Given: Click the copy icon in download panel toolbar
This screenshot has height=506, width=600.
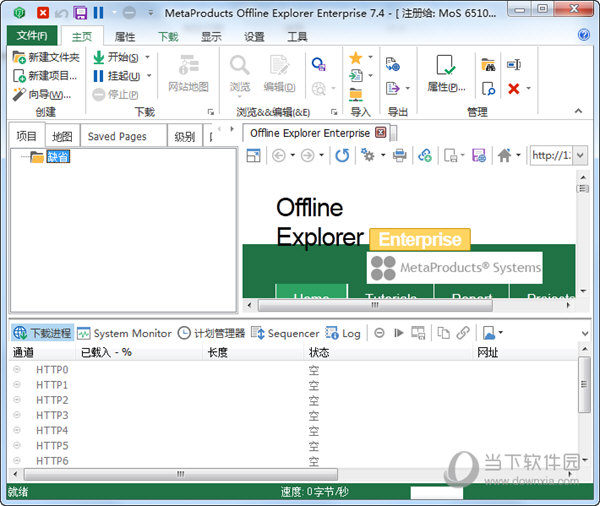Looking at the screenshot, I should 443,333.
